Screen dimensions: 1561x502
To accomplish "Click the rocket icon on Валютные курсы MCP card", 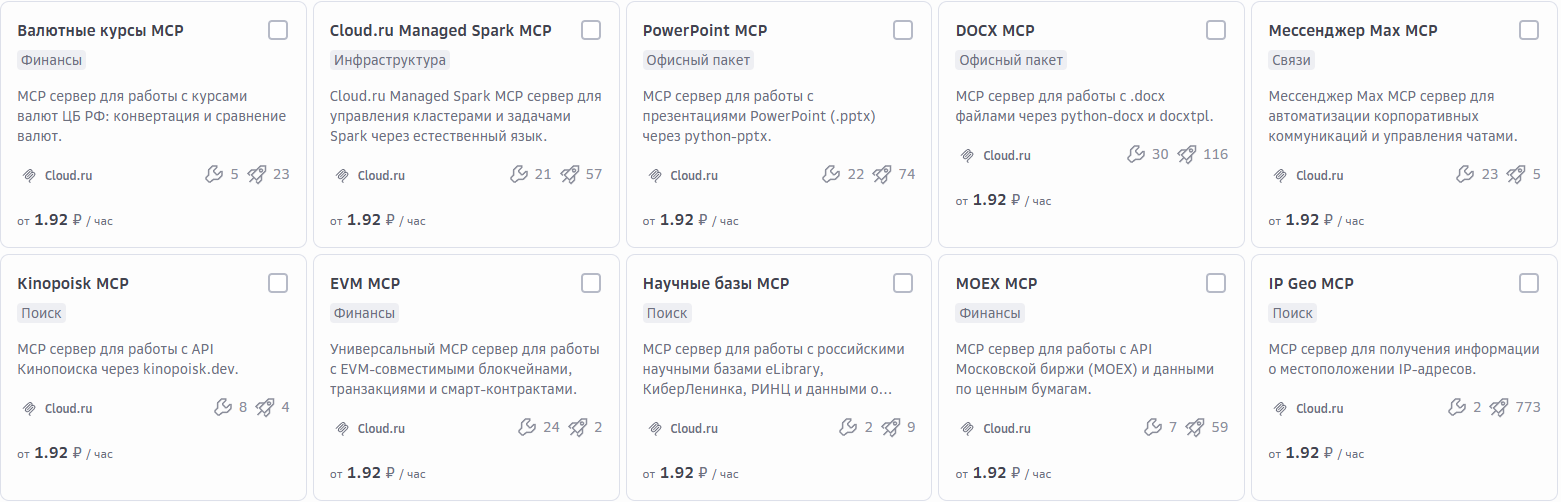I will pyautogui.click(x=257, y=174).
